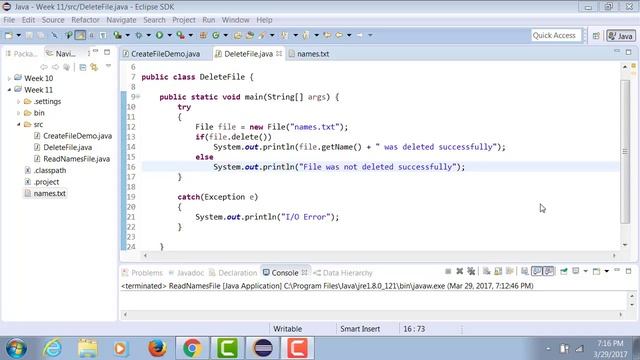Open the Open Console dropdown arrow
This screenshot has height=360, width=640.
(x=607, y=271)
